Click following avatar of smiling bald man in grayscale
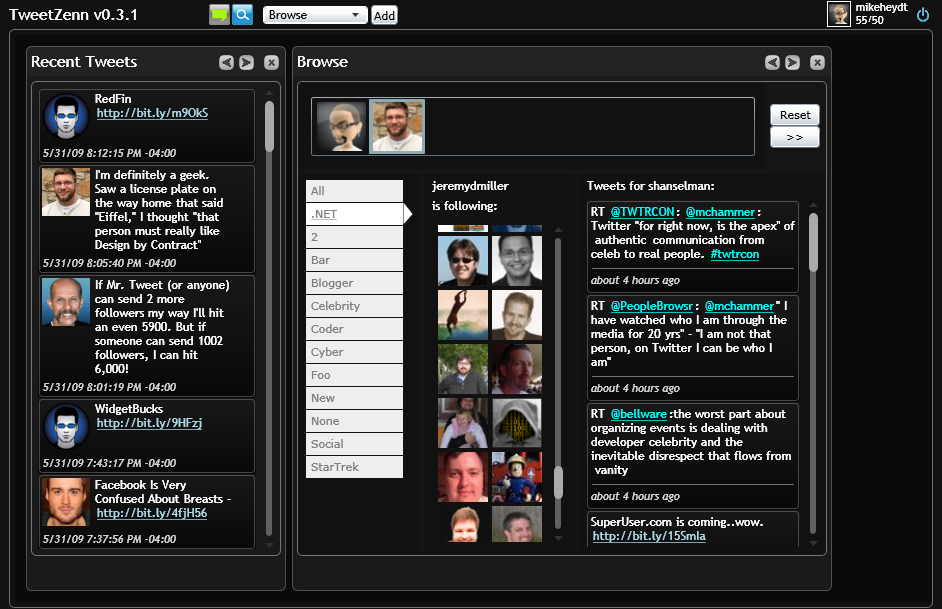The width and height of the screenshot is (942, 609). coord(517,260)
